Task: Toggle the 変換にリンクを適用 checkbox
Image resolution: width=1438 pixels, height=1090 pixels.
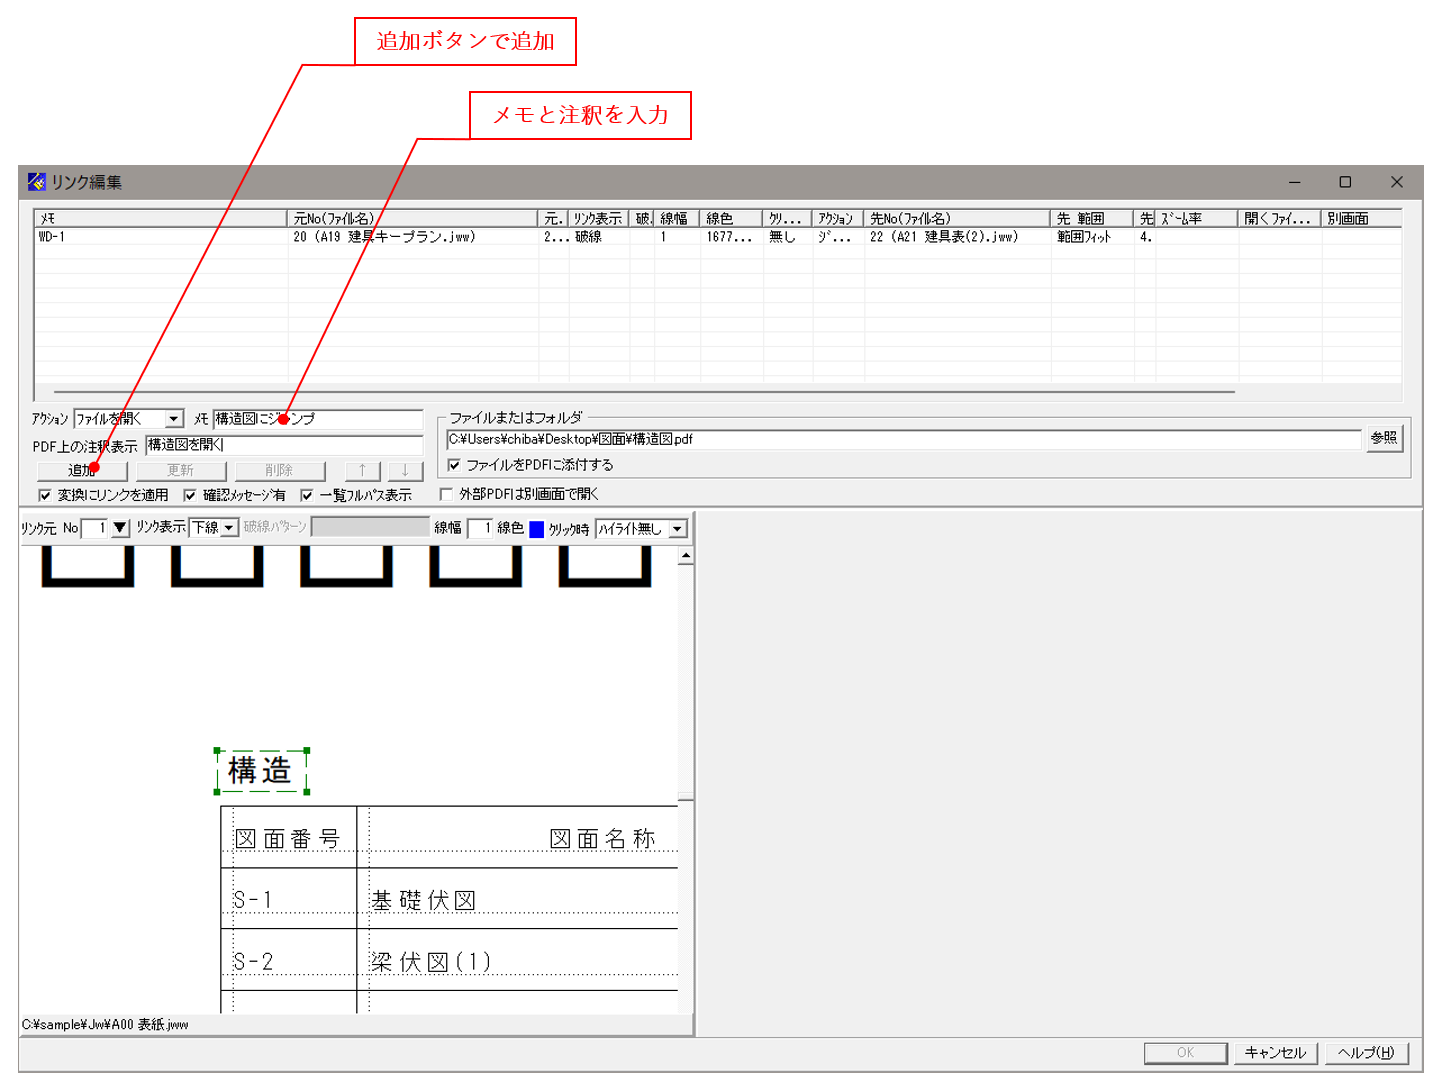Action: tap(44, 493)
